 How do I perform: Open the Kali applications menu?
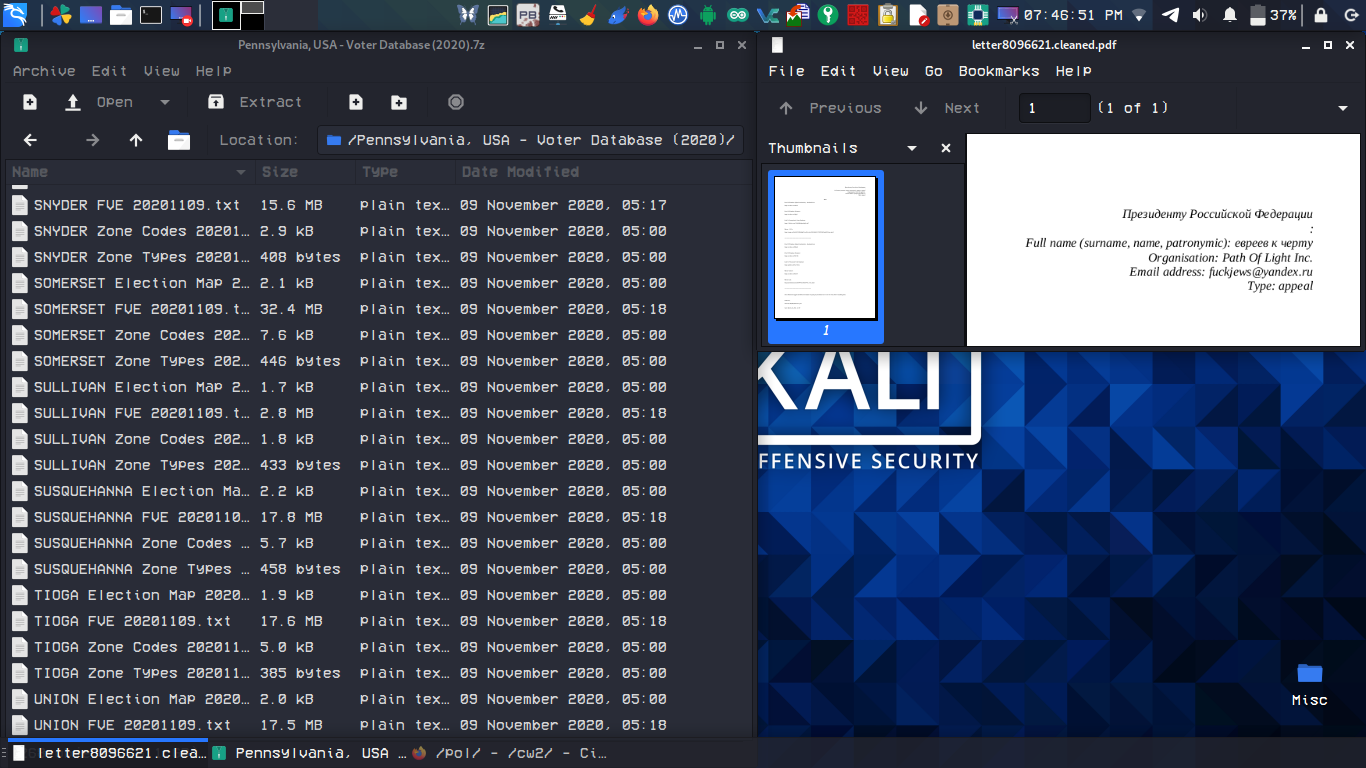15,15
